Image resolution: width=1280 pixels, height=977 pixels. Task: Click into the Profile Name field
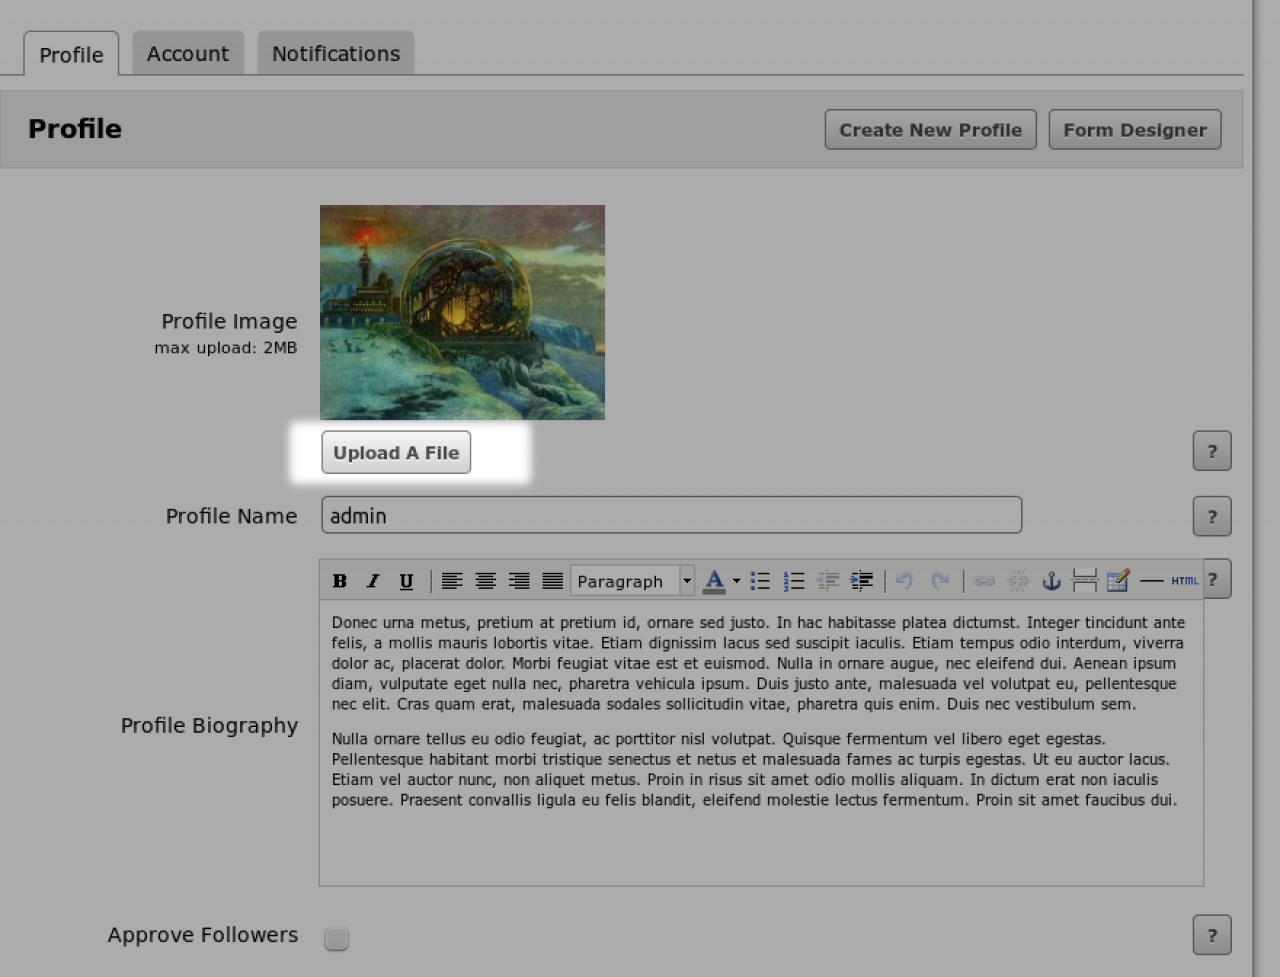[x=671, y=516]
